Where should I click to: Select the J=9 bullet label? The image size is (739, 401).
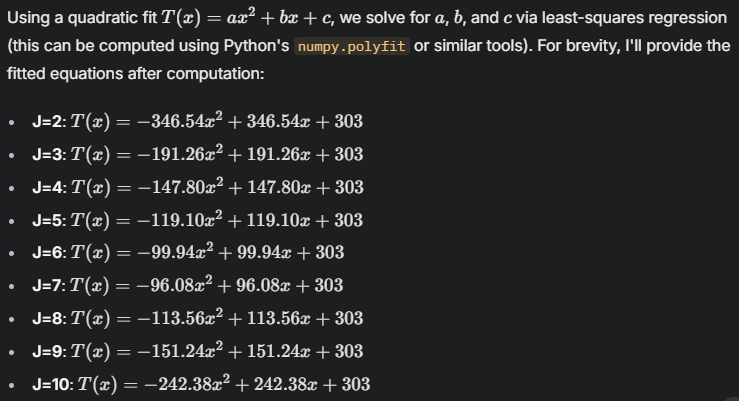[x=47, y=352]
